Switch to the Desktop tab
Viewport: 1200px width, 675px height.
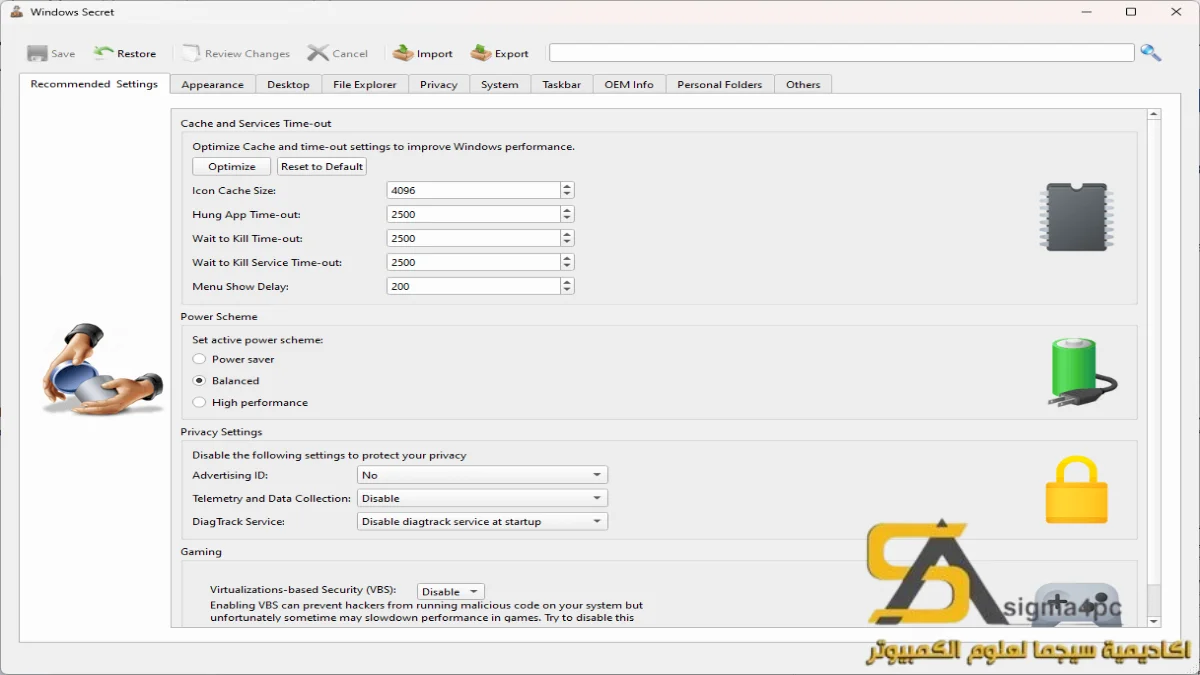coord(288,85)
